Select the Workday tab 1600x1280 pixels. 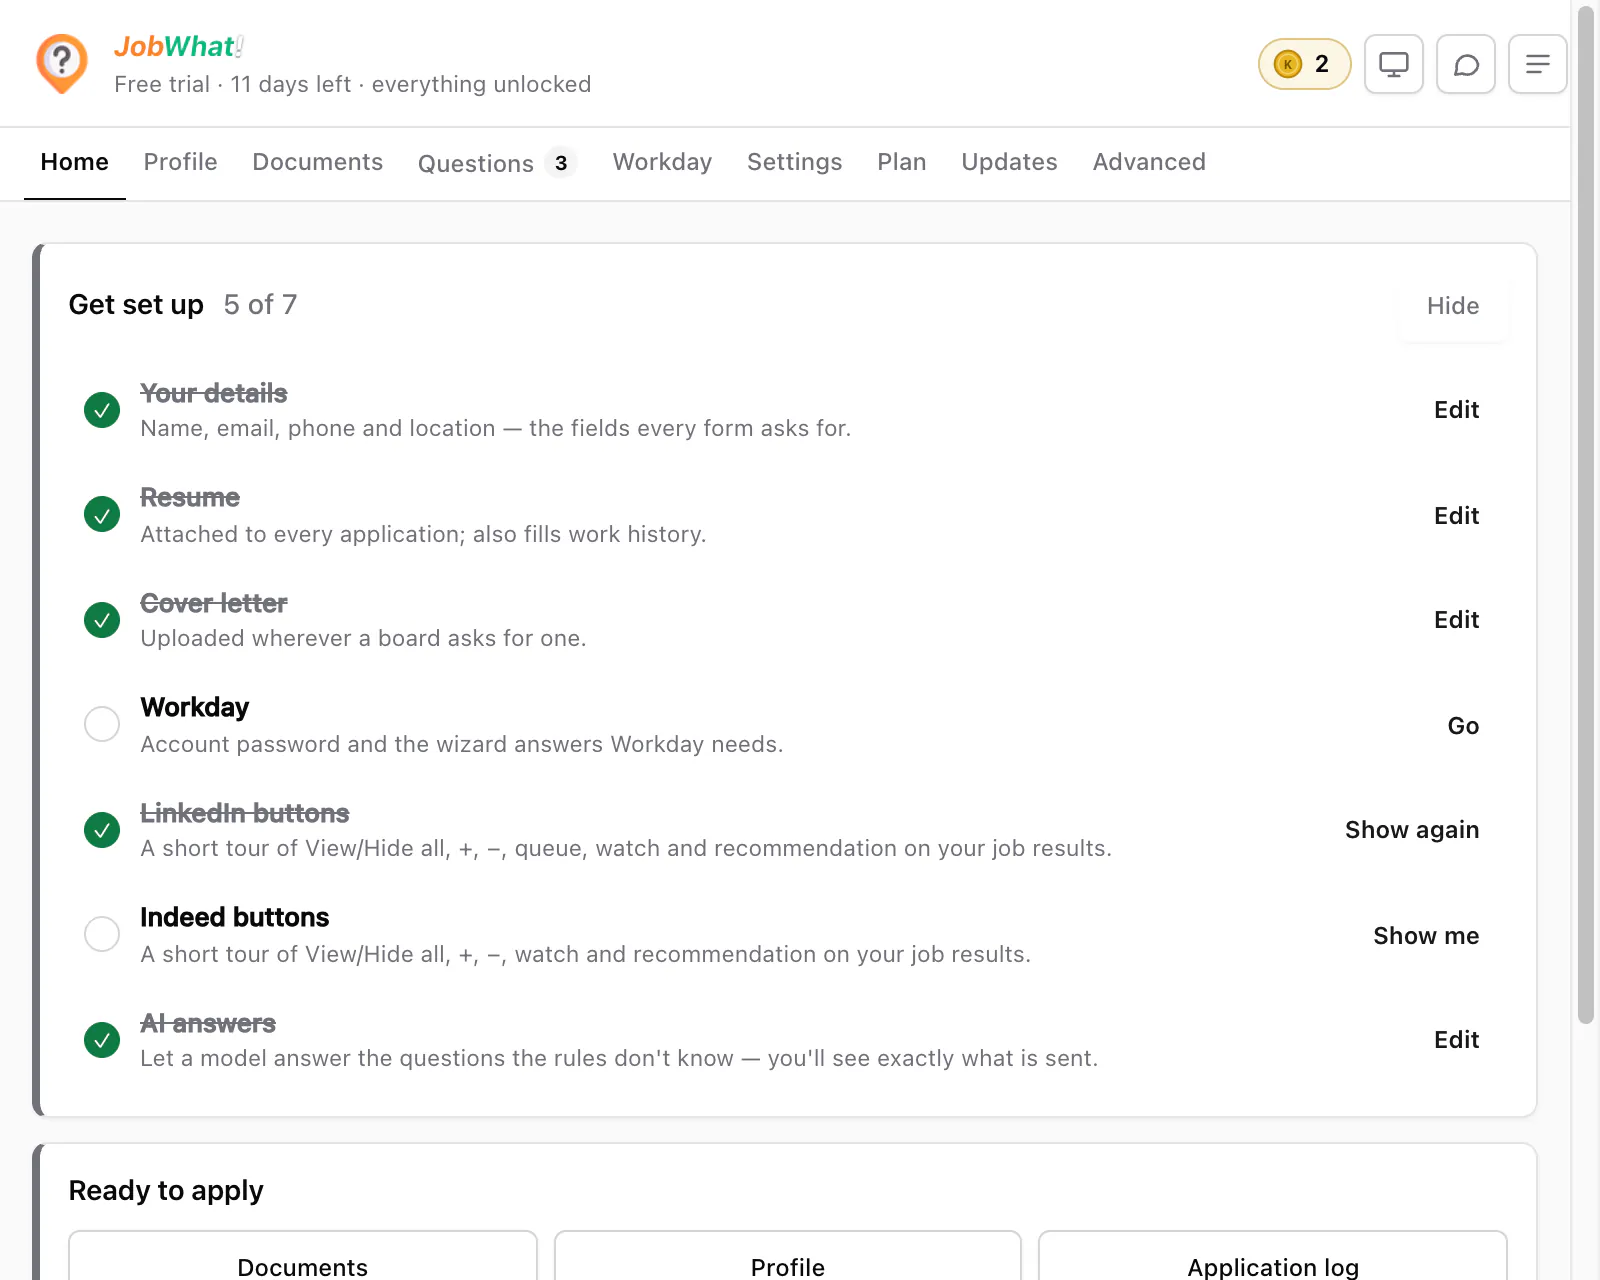tap(662, 162)
